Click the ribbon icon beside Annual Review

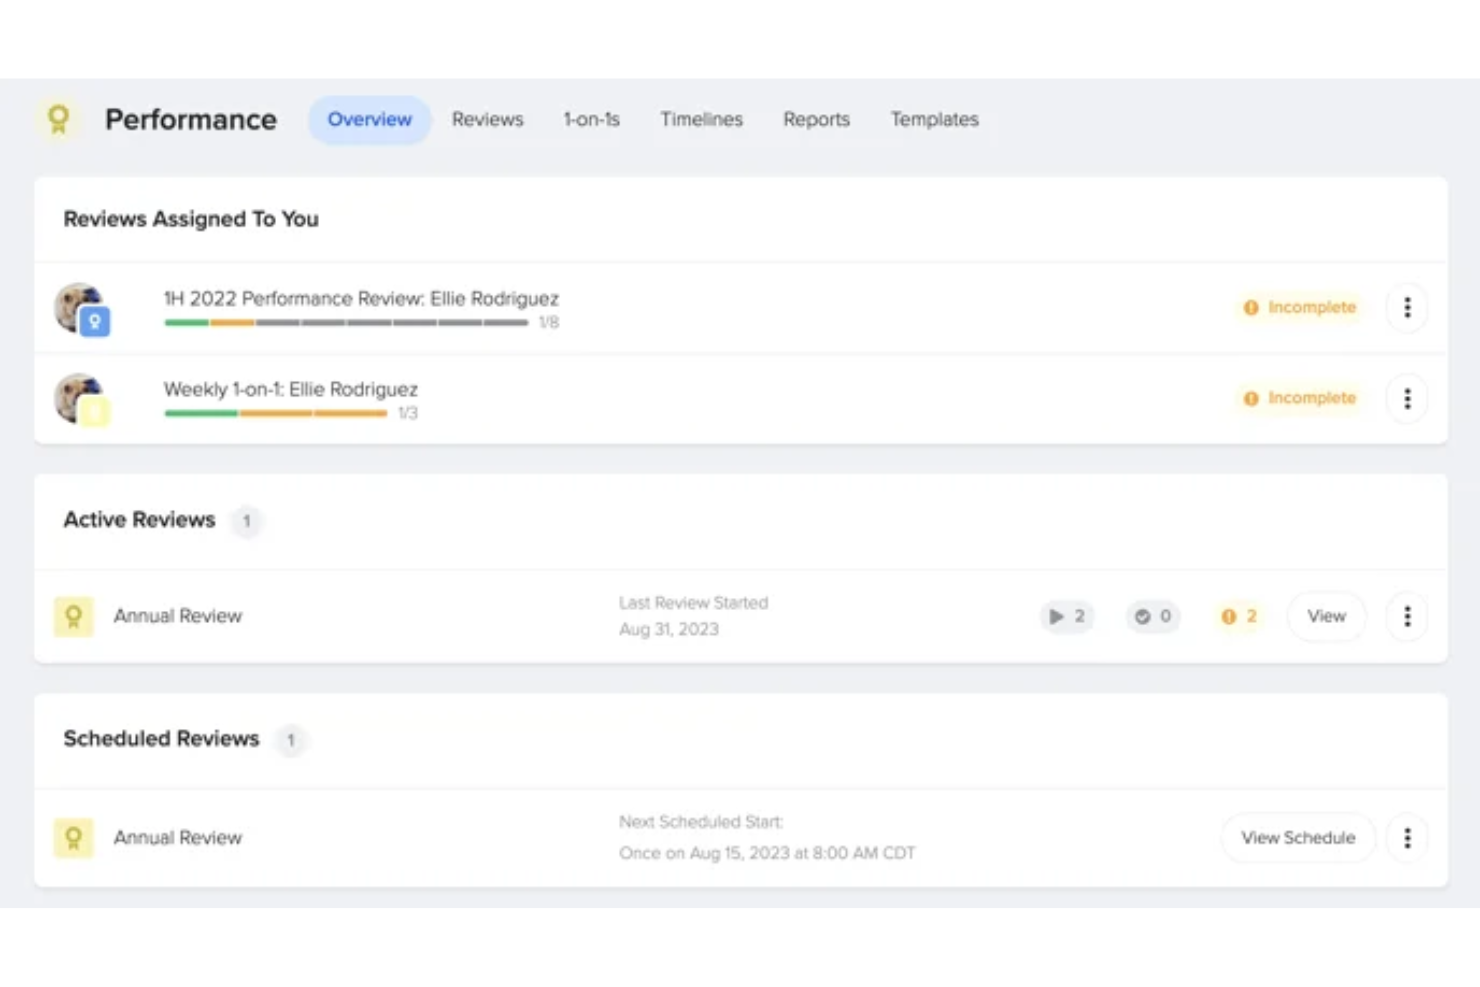tap(72, 616)
